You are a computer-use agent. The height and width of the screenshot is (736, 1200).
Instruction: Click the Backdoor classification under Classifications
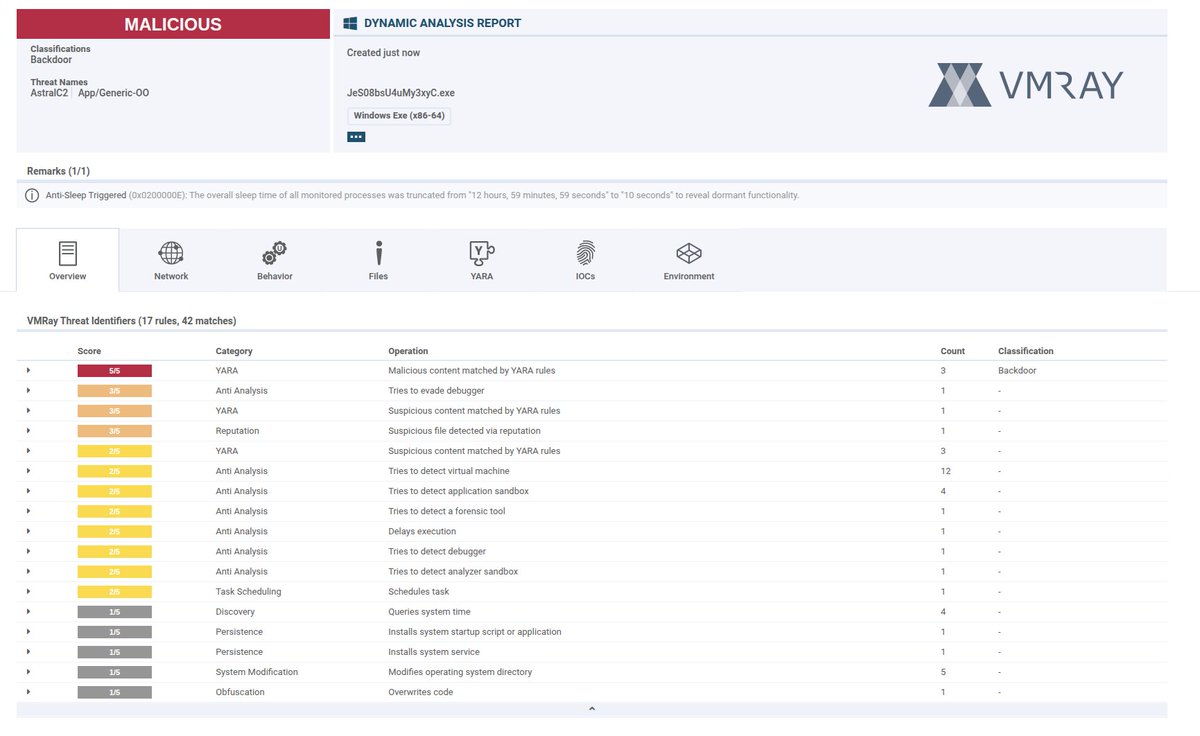tap(51, 60)
